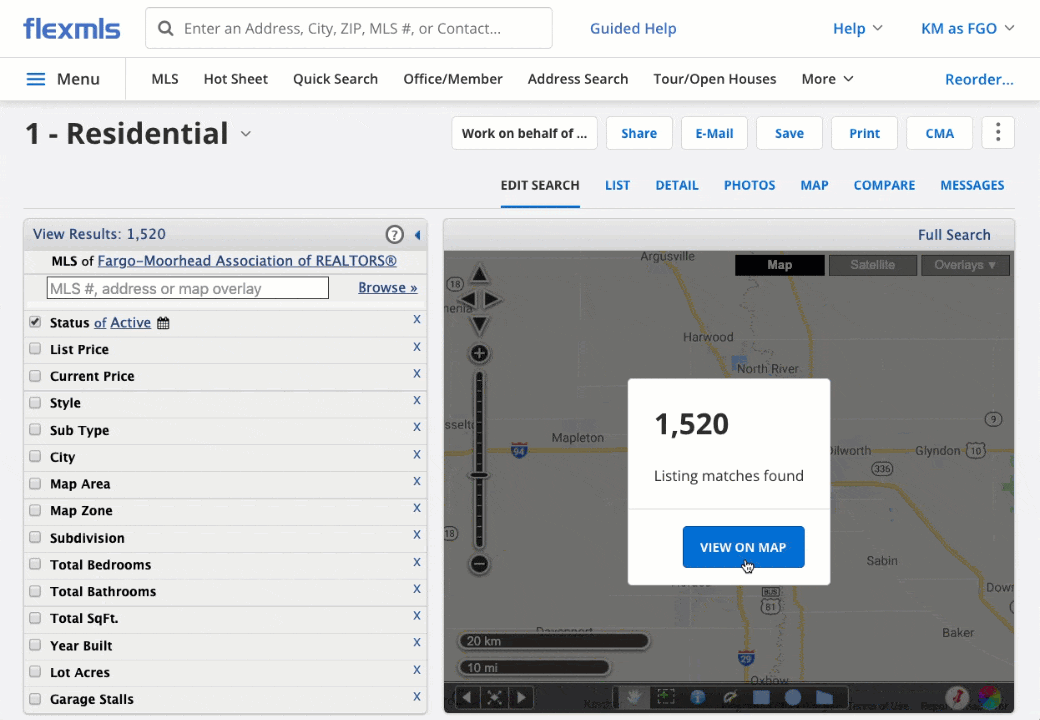The height and width of the screenshot is (720, 1040).
Task: Click the help question mark near View Results
Action: pyautogui.click(x=394, y=234)
